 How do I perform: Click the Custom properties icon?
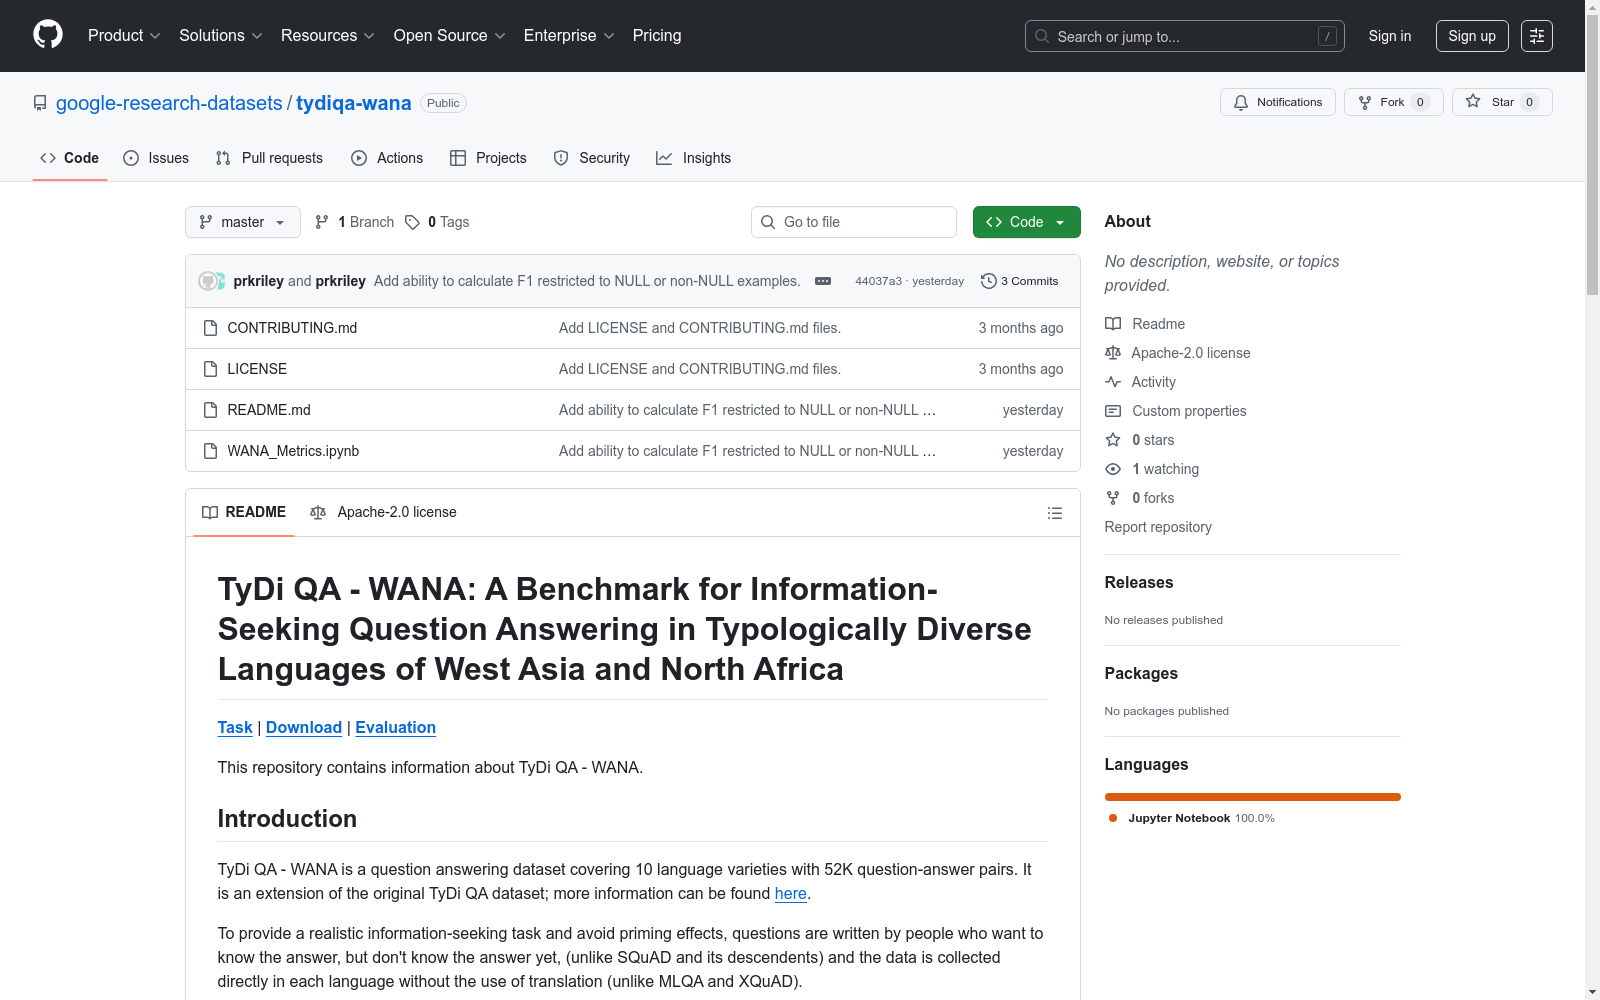1113,411
